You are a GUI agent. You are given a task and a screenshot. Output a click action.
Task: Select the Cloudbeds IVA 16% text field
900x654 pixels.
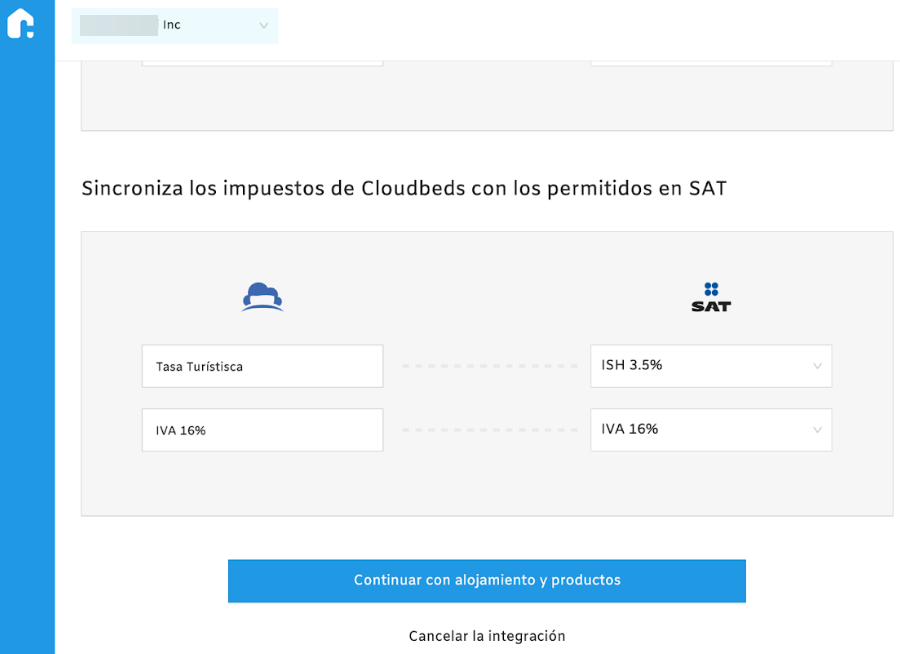(x=262, y=430)
